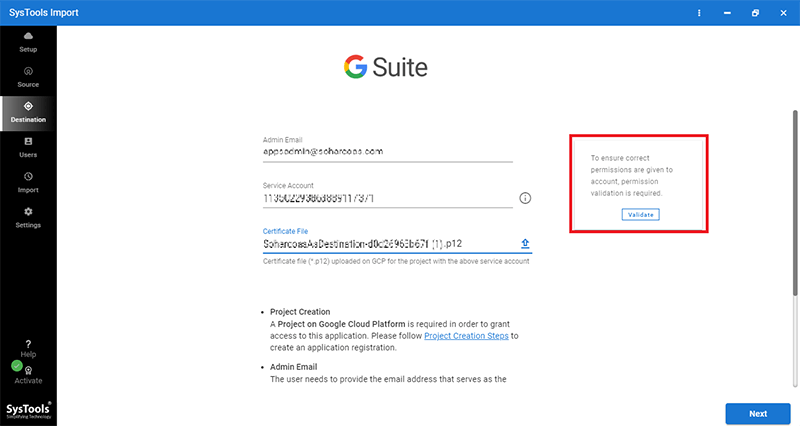Click the vertical scrollbar on the right

pyautogui.click(x=795, y=202)
